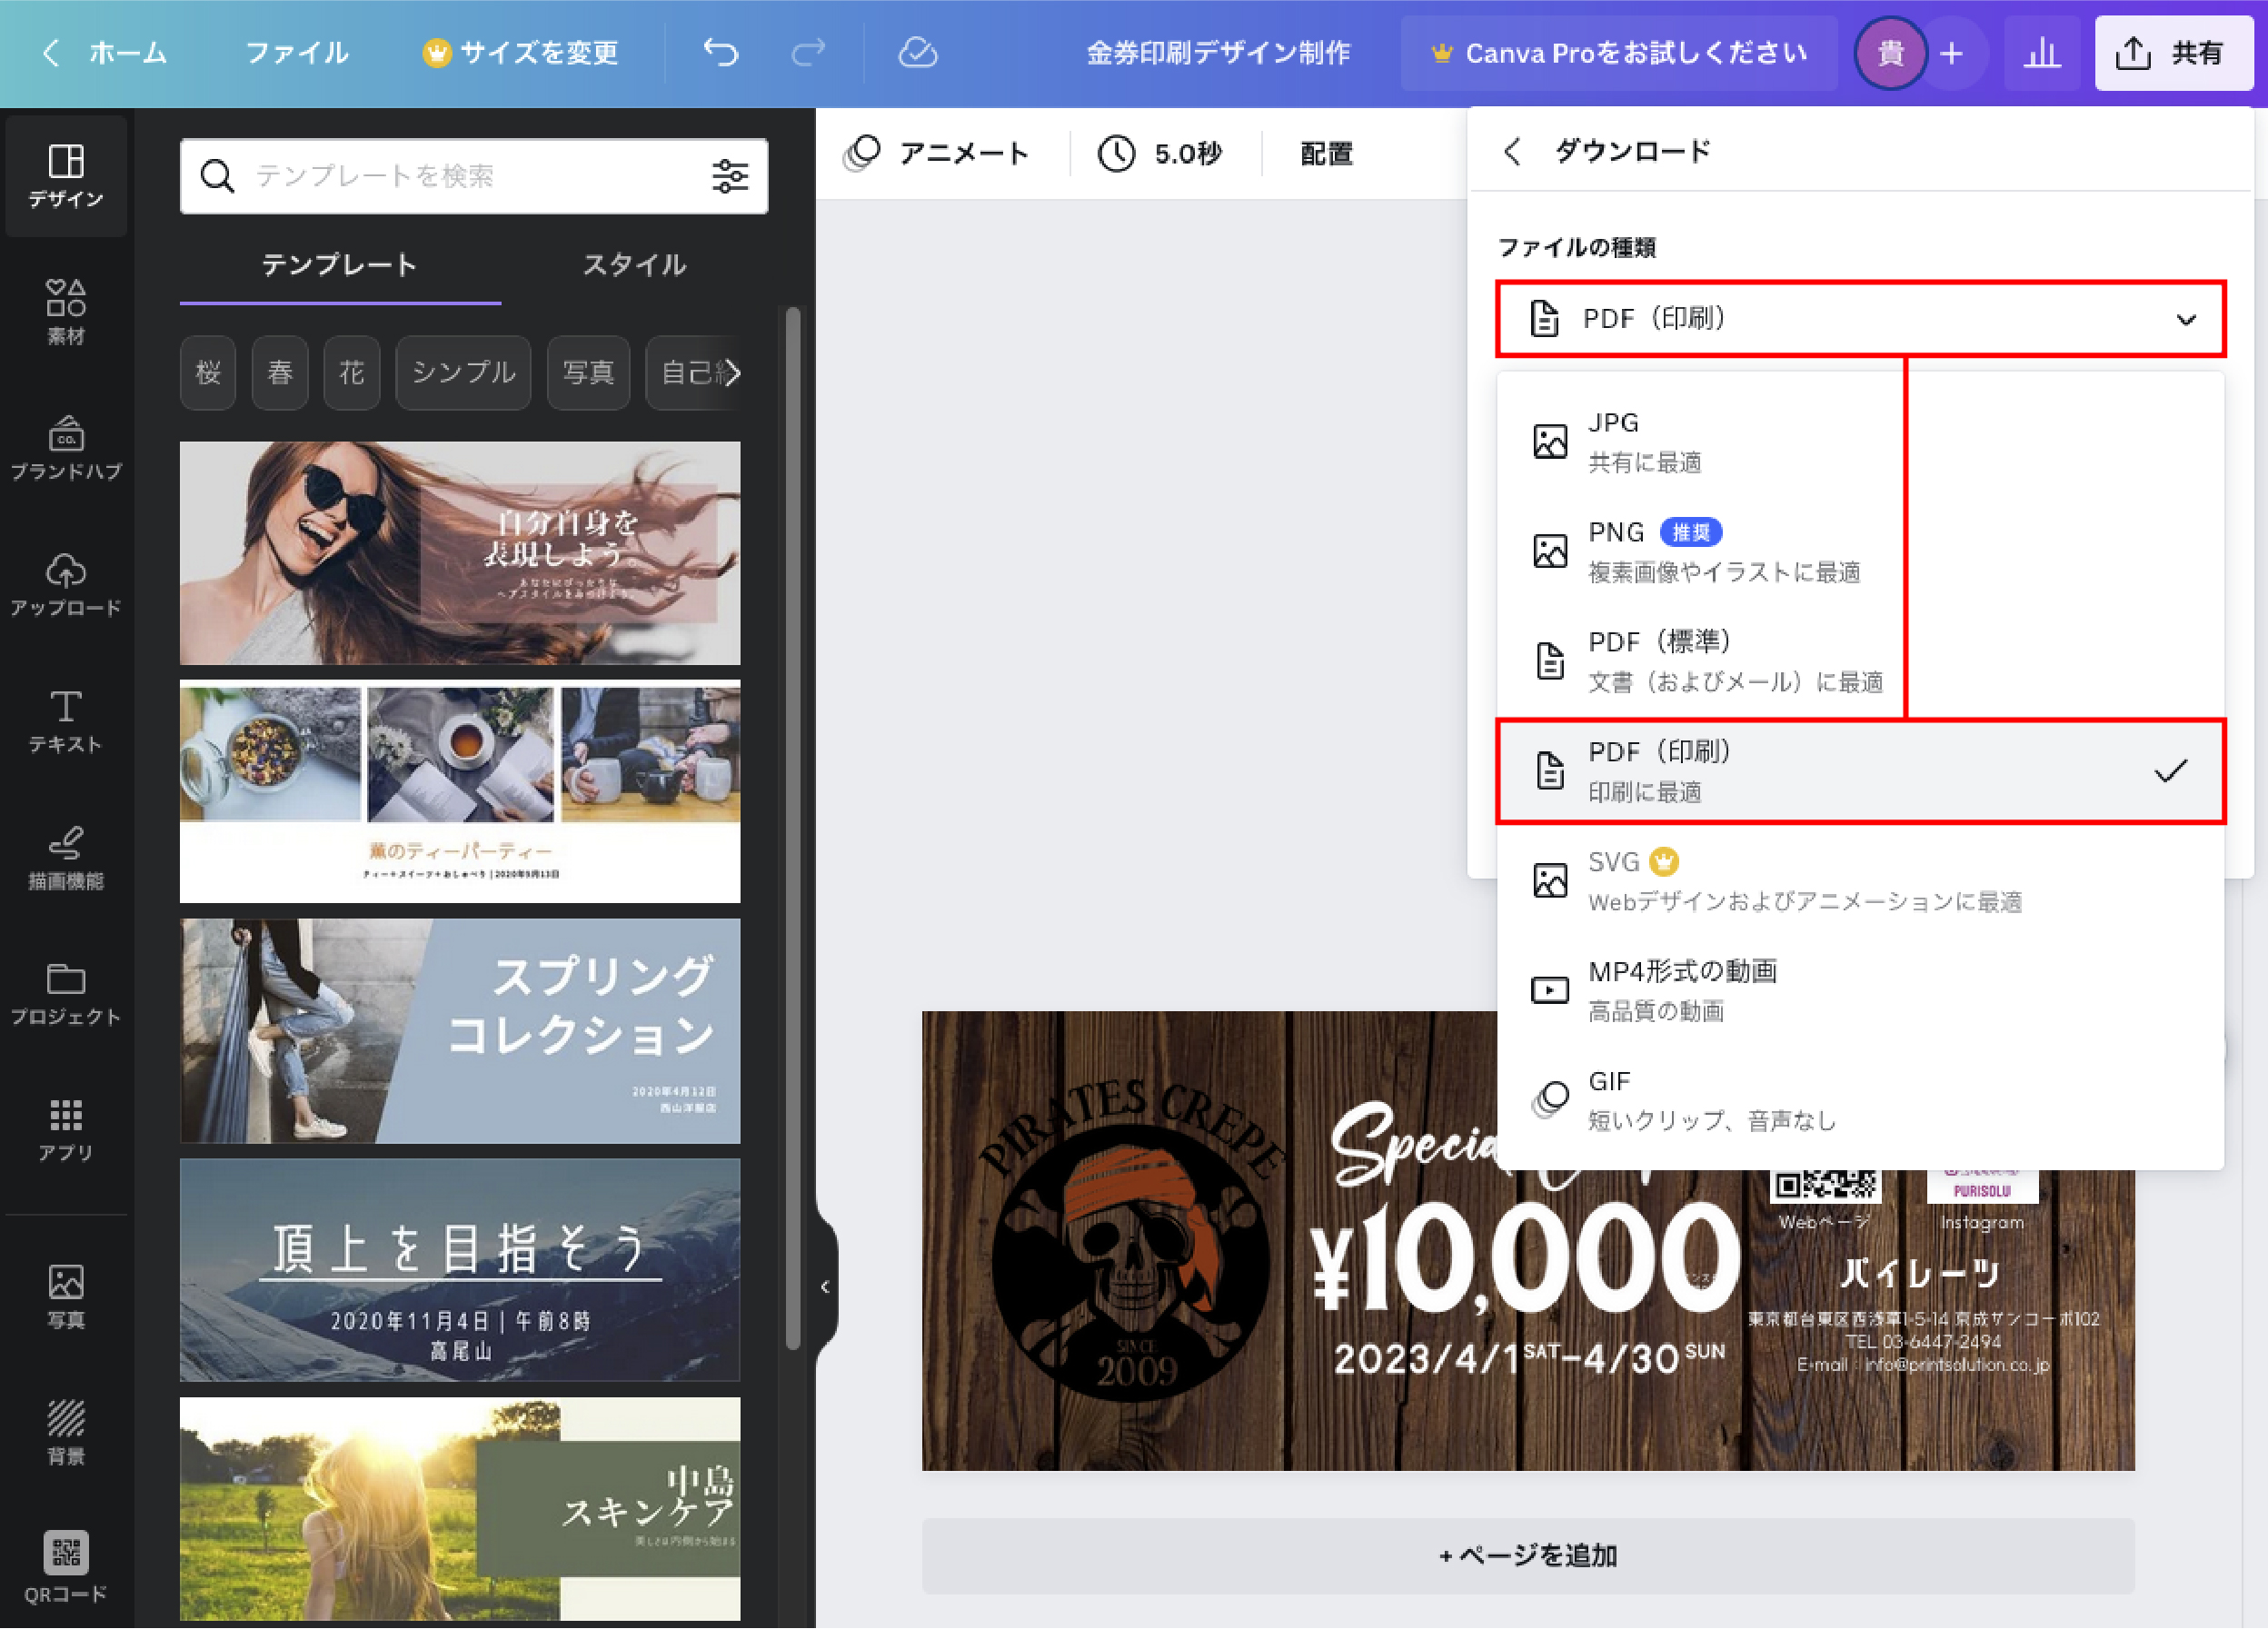Image resolution: width=2268 pixels, height=1629 pixels.
Task: Click the アニメート (Animate) toolbar item
Action: pos(946,154)
